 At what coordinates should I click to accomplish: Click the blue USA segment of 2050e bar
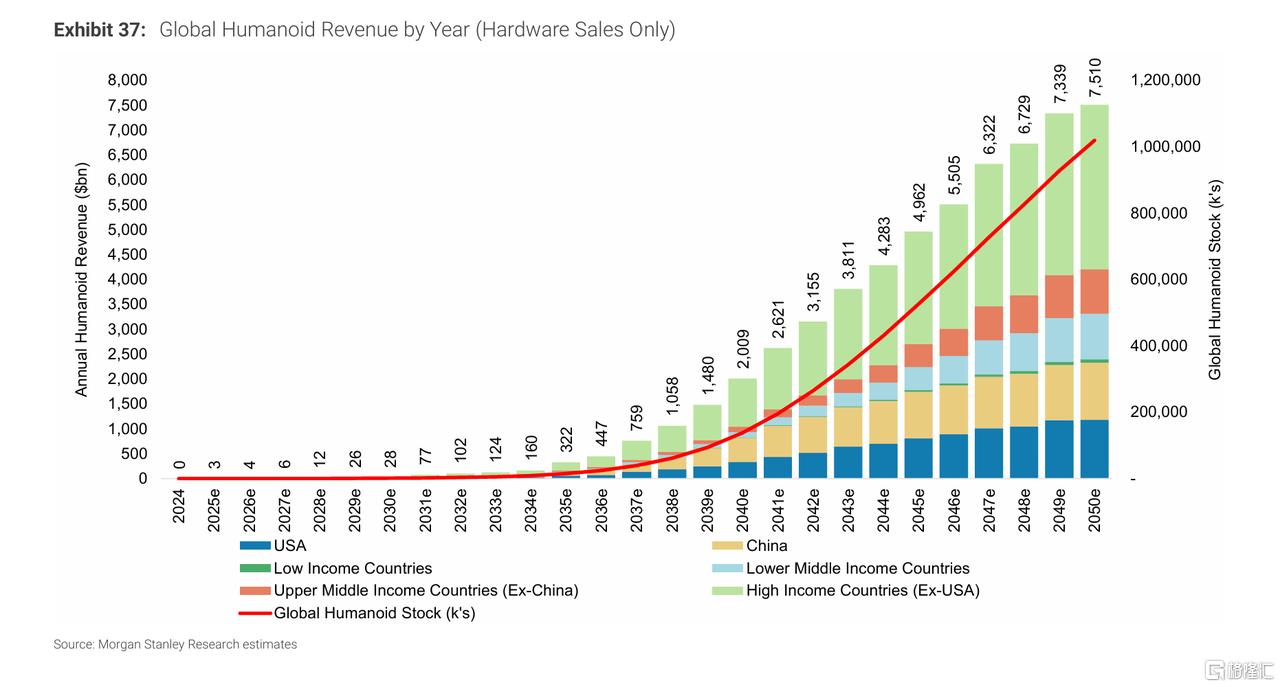(x=1095, y=449)
